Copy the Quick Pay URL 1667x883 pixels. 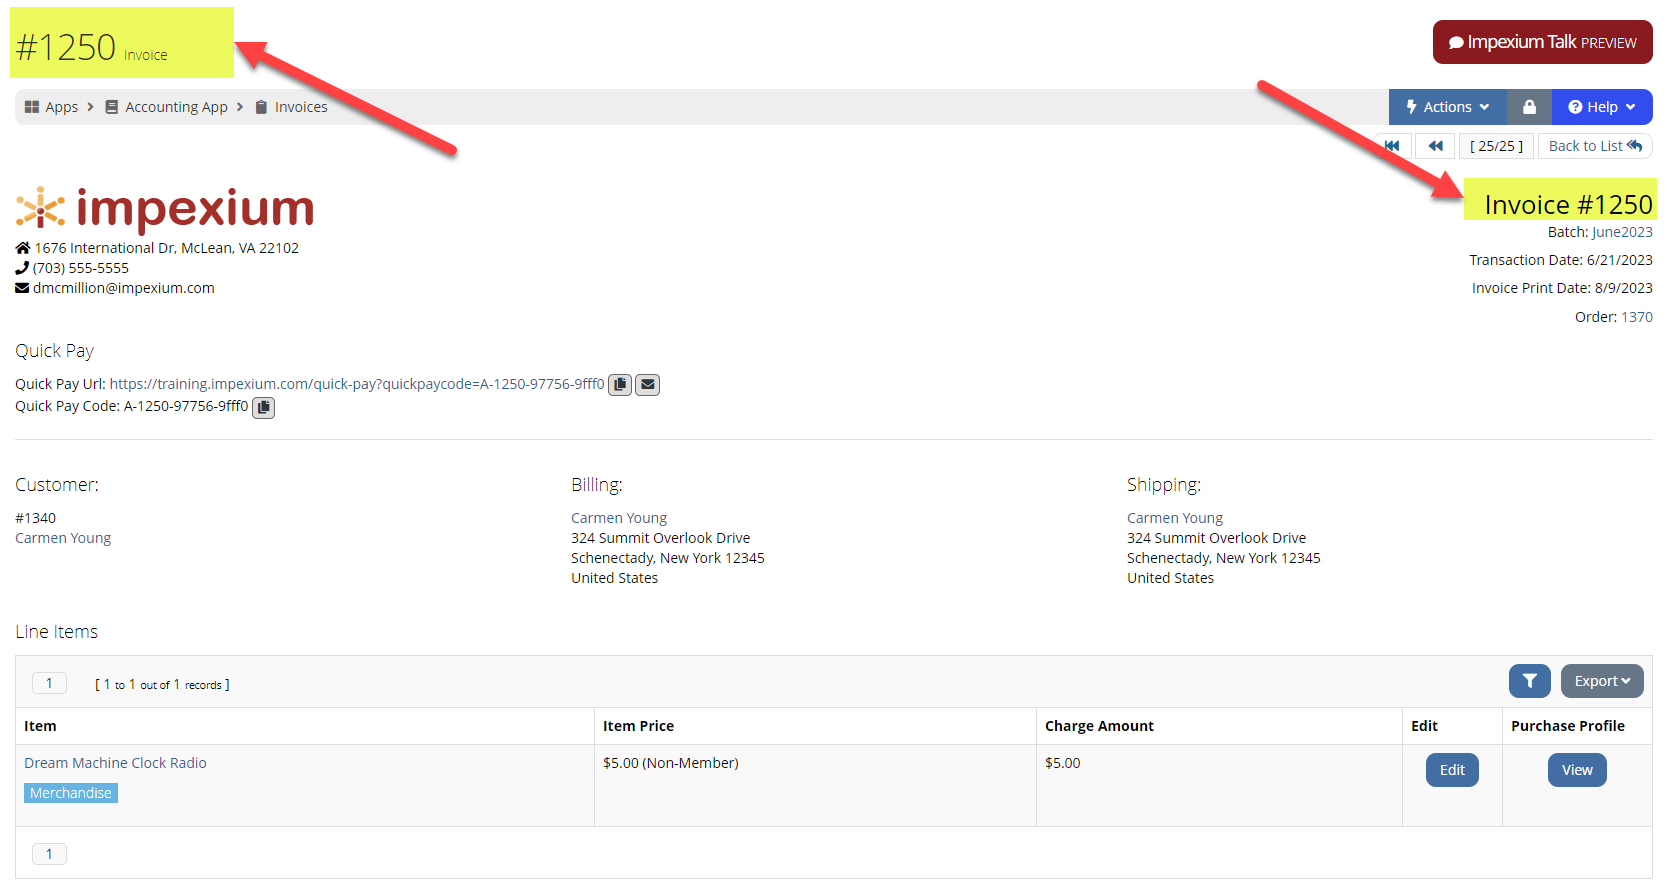click(620, 384)
